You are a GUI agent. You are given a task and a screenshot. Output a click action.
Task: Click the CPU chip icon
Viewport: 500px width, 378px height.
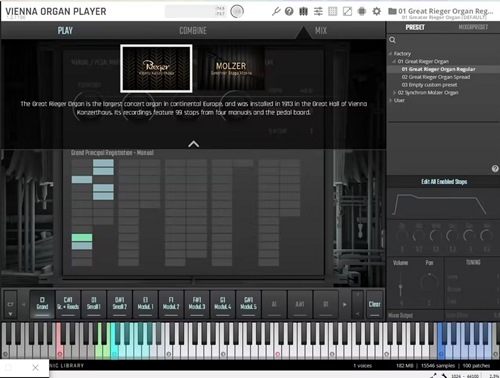[x=362, y=12]
